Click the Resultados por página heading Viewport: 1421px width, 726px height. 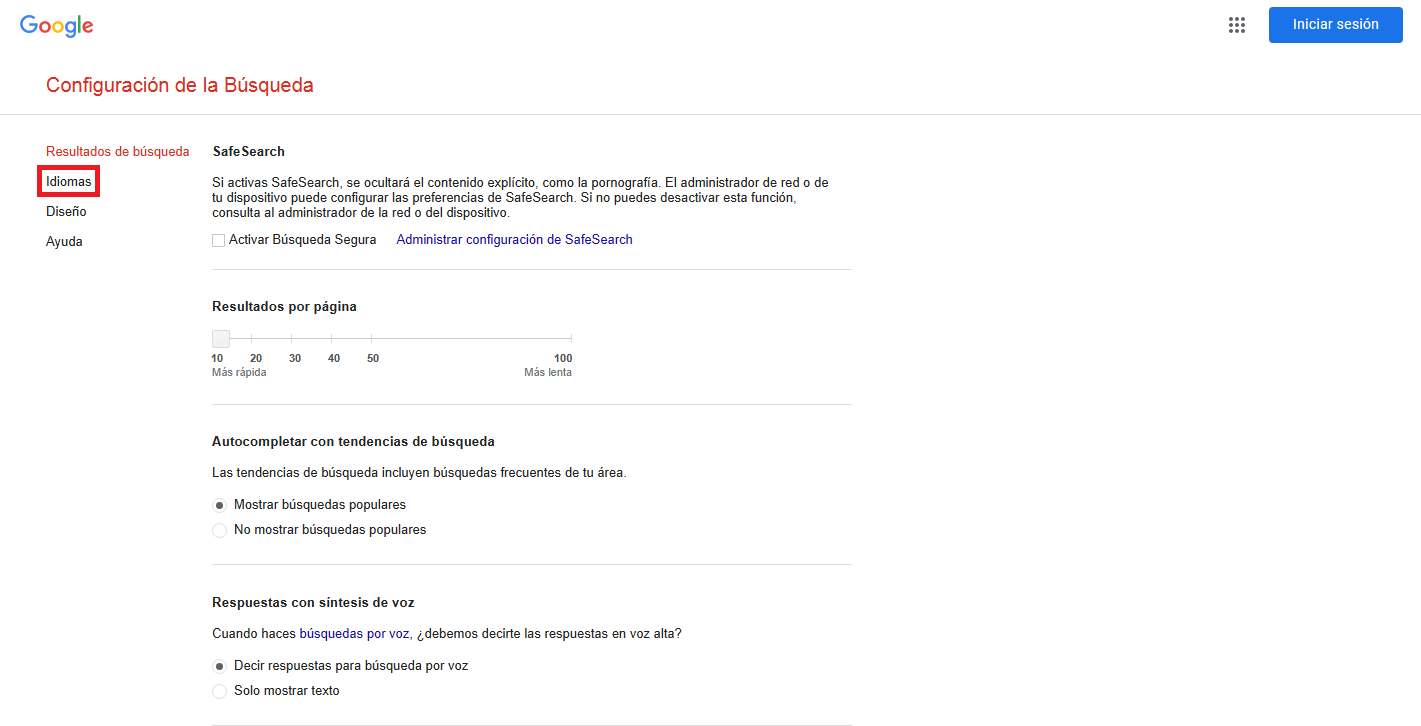point(284,307)
